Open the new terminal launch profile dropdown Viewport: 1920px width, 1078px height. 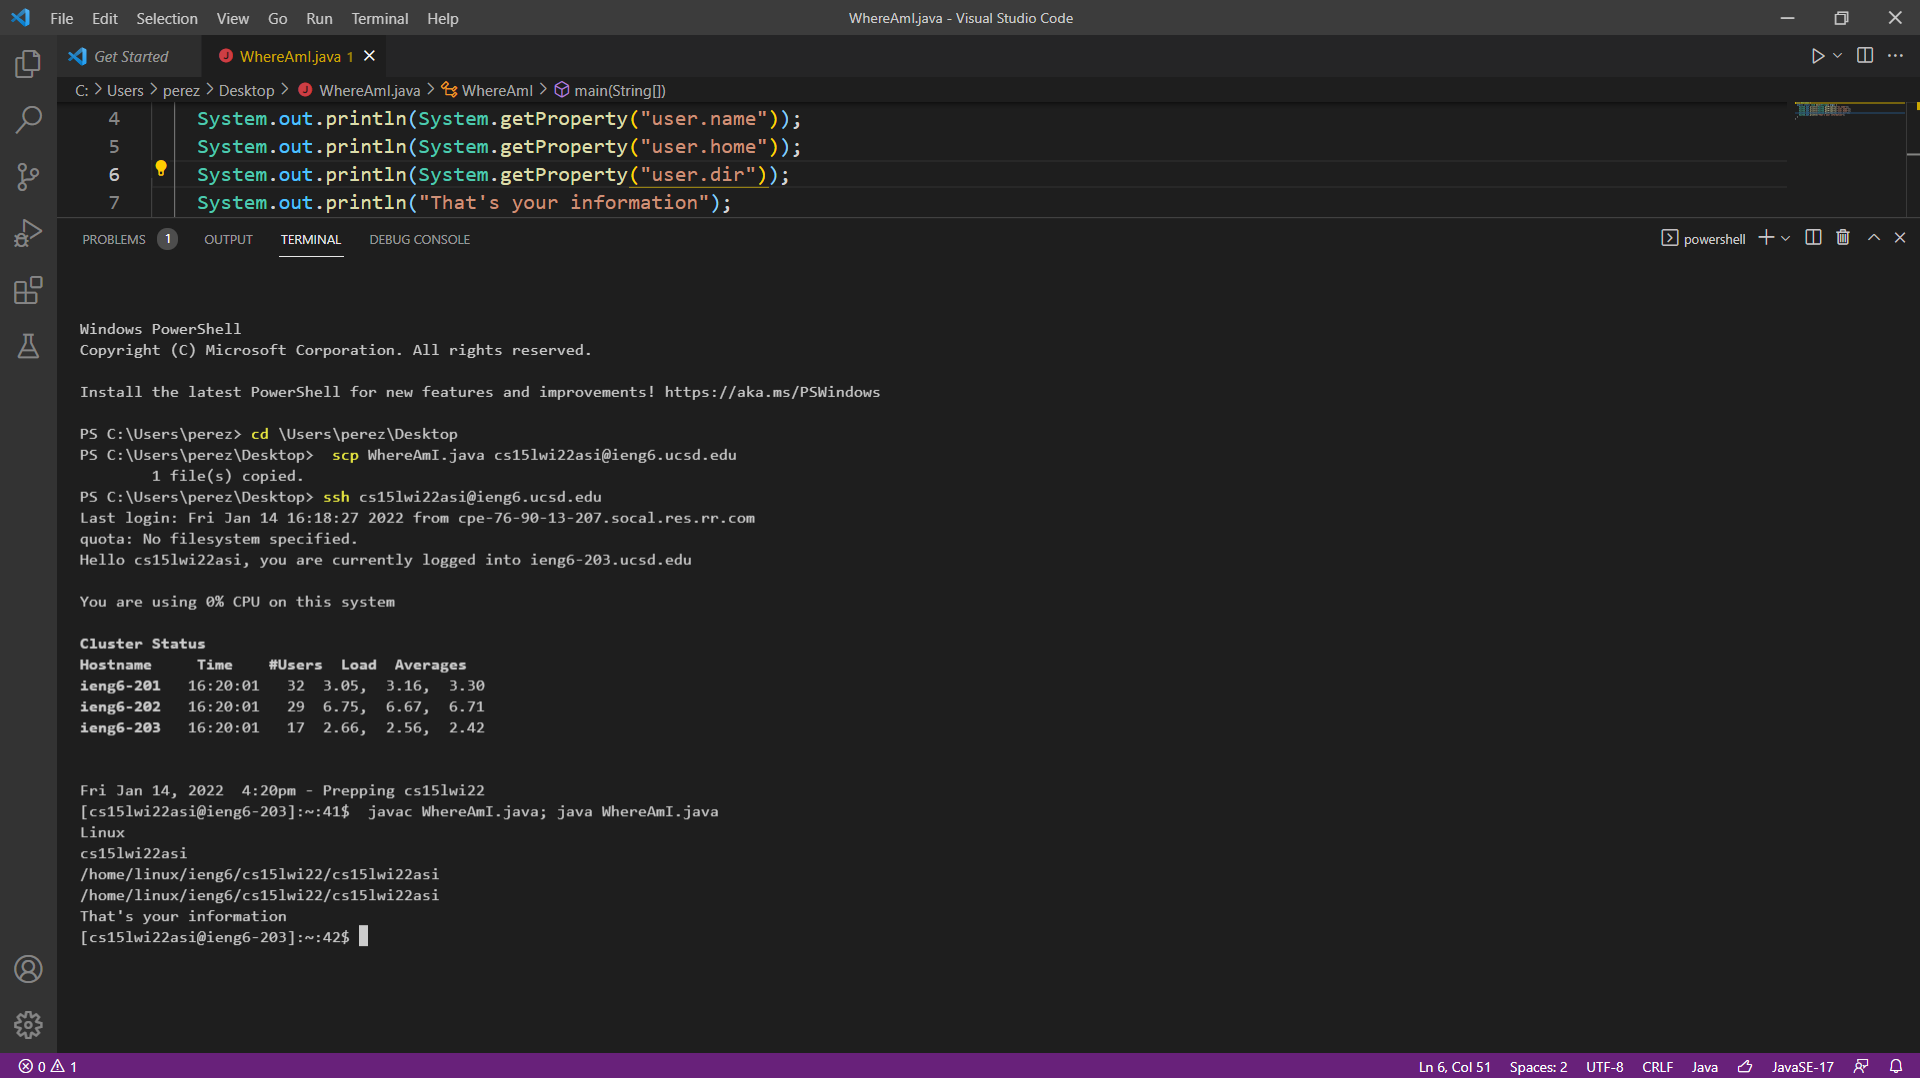pos(1786,239)
